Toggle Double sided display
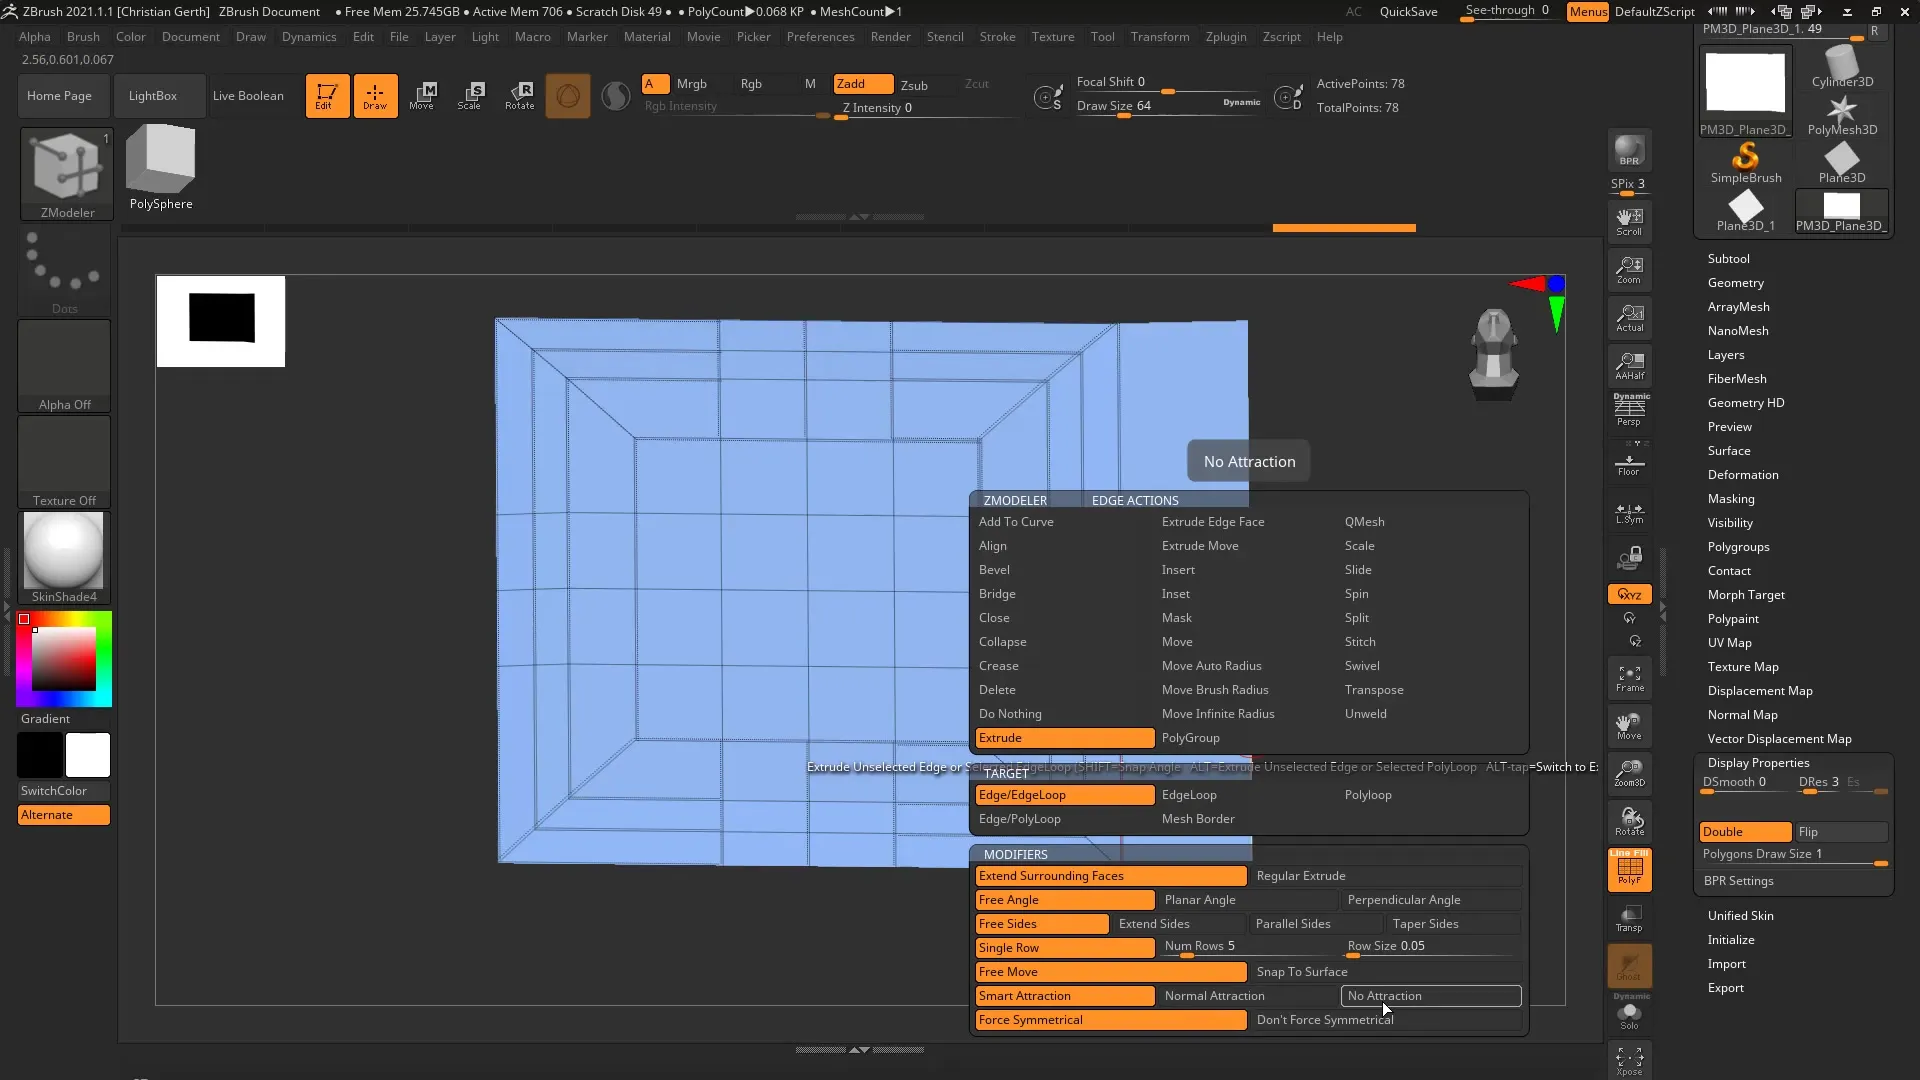 [1745, 832]
